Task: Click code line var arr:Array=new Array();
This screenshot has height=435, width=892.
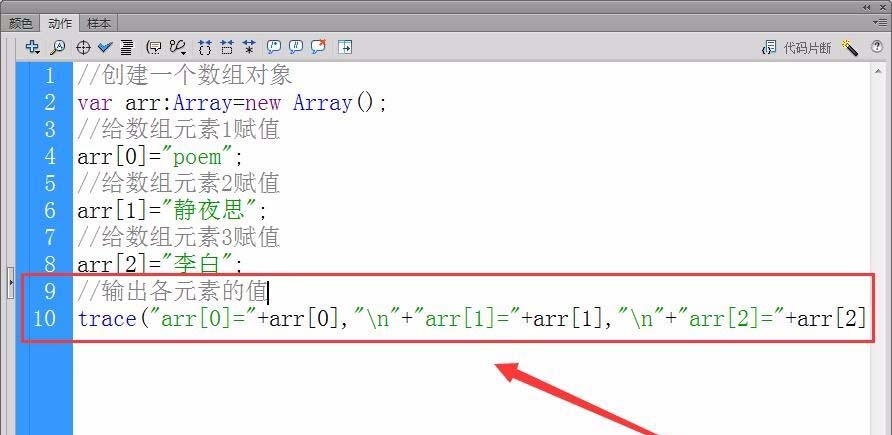Action: pyautogui.click(x=232, y=103)
